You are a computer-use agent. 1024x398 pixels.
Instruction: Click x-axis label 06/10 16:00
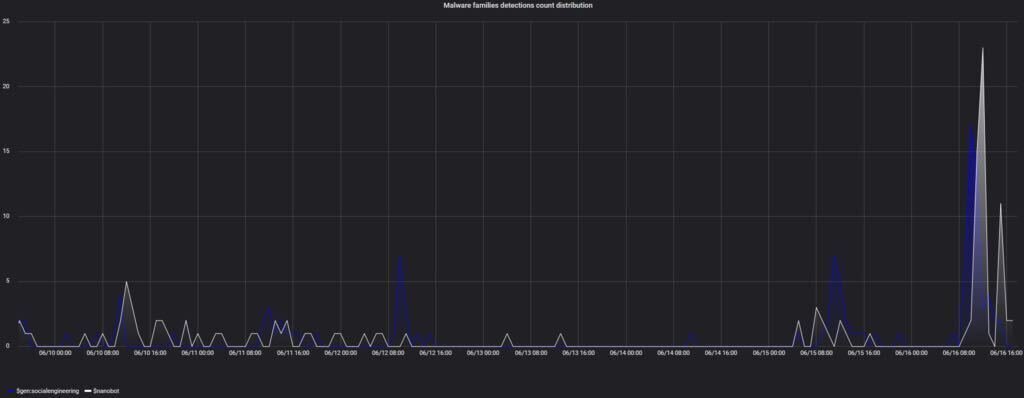tap(150, 354)
